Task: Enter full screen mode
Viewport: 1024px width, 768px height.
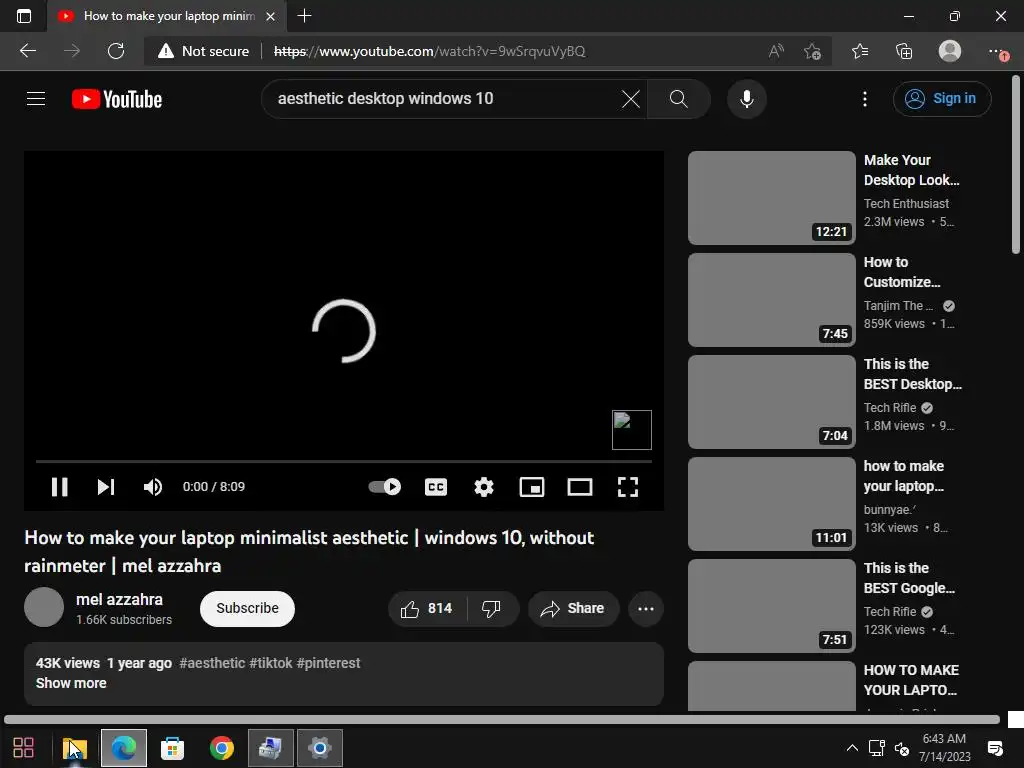Action: (628, 487)
